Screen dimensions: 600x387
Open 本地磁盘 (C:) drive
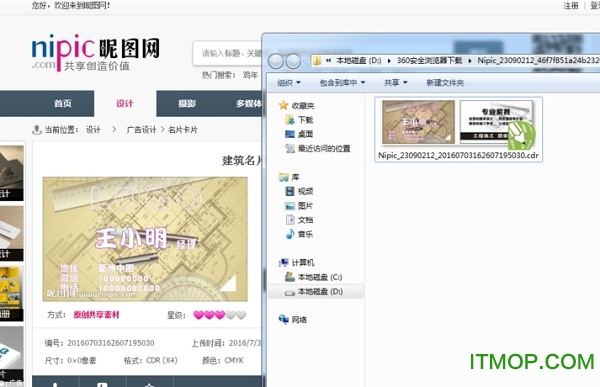coord(314,277)
